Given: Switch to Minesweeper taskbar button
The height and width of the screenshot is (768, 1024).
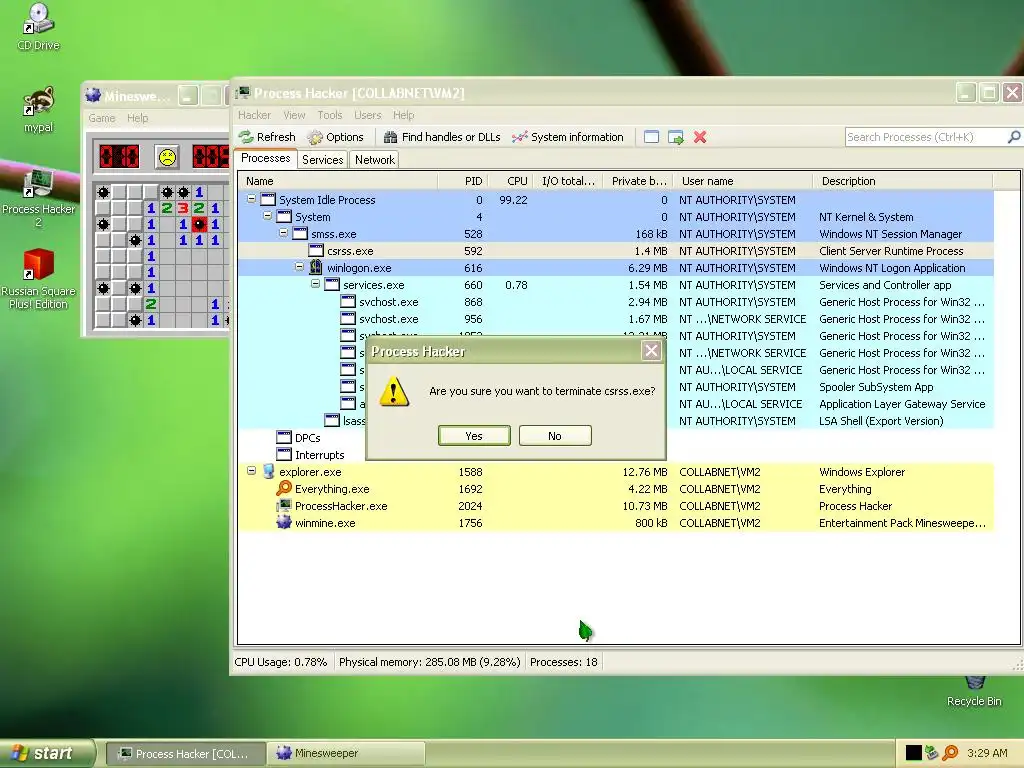Looking at the screenshot, I should coord(346,754).
